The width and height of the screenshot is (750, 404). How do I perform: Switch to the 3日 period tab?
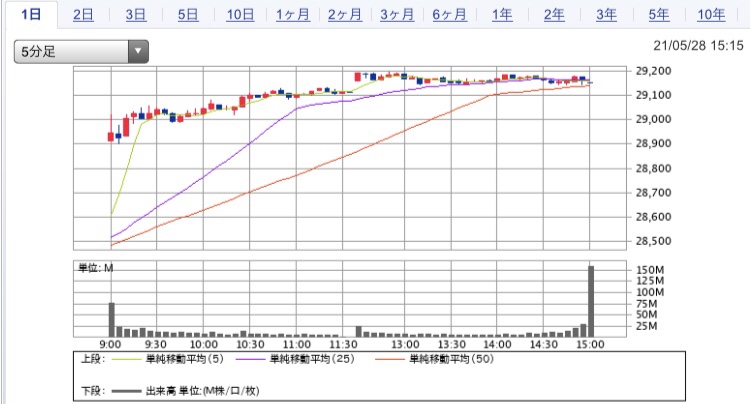pos(136,15)
